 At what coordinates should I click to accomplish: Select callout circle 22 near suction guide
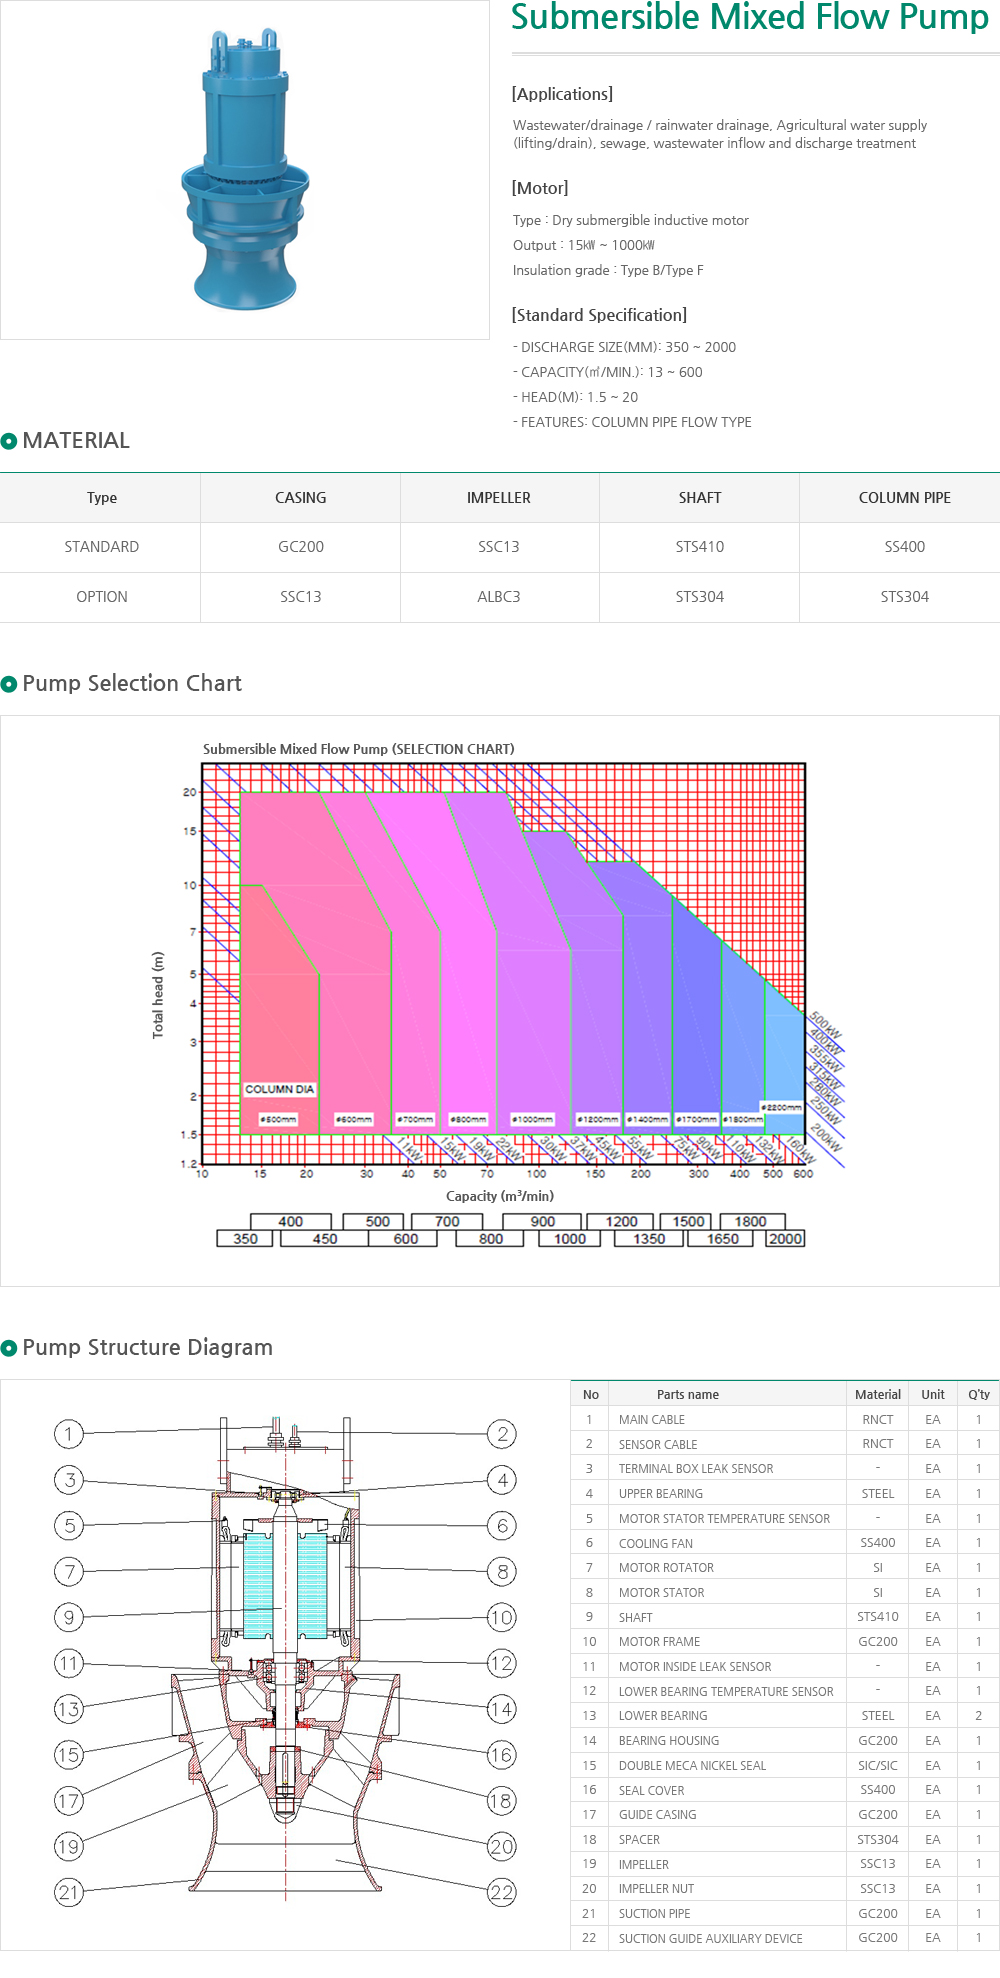point(502,1892)
